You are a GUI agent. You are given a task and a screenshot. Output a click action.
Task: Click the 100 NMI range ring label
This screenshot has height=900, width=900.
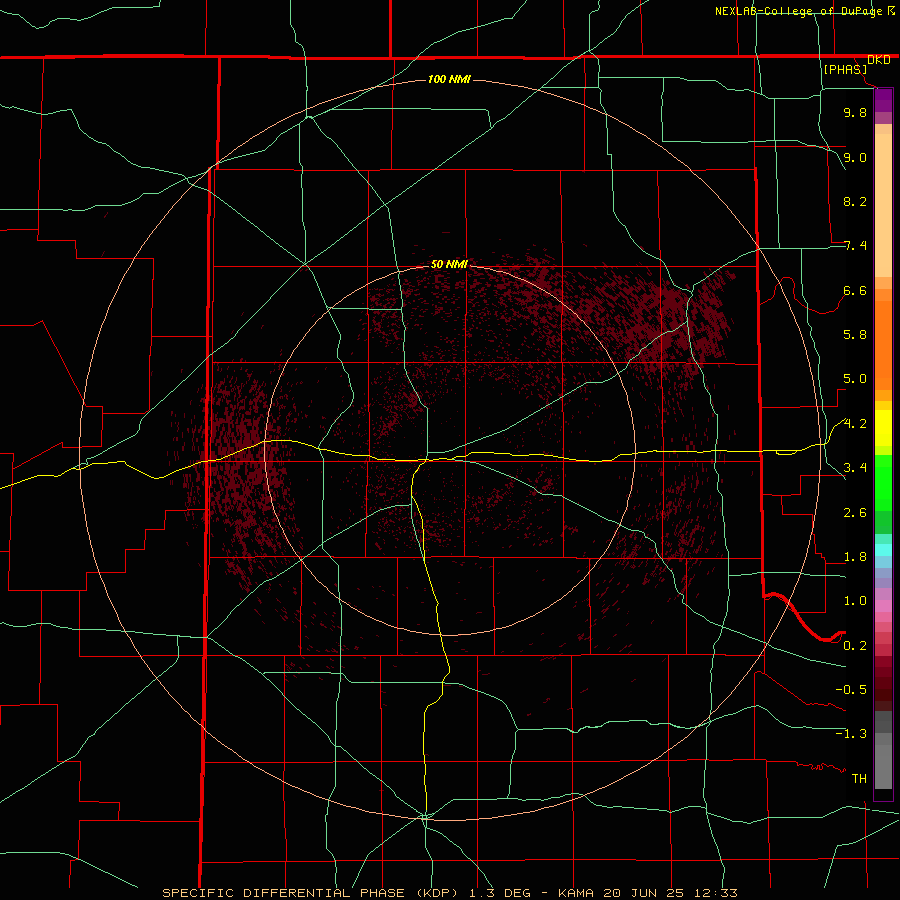point(449,79)
